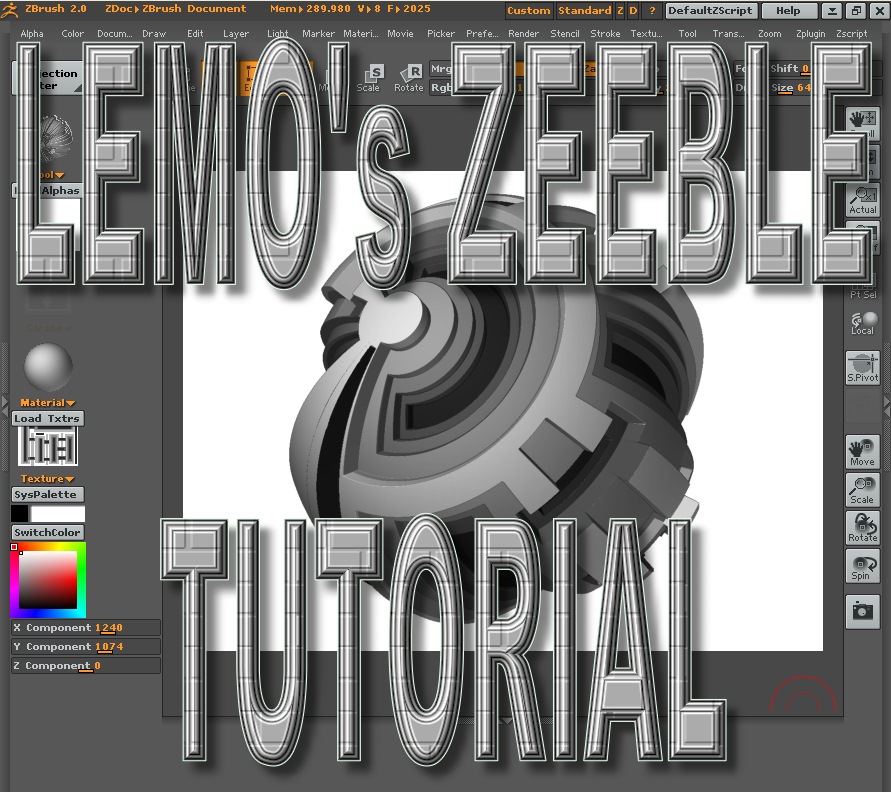Viewport: 891px width, 792px height.
Task: Open the Edit menu
Action: click(x=195, y=34)
